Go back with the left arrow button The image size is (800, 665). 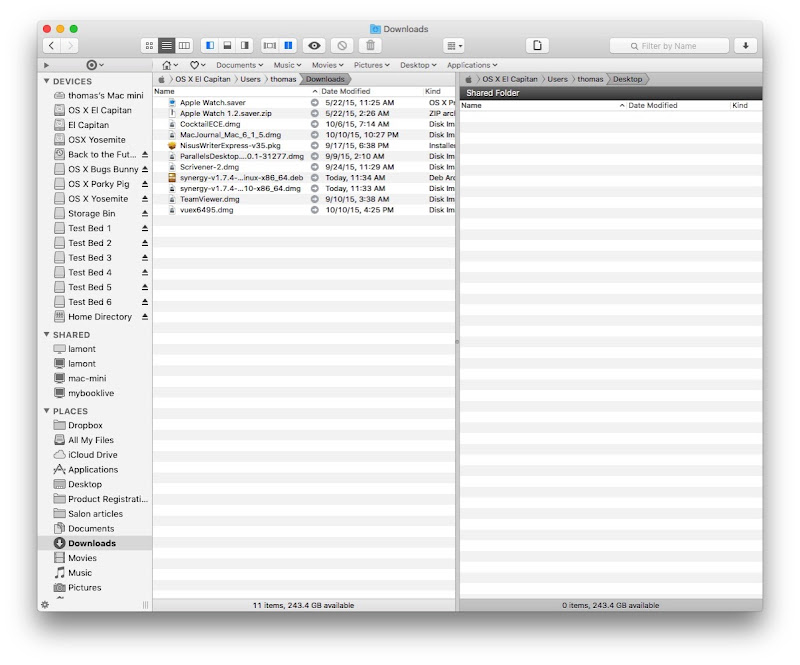tap(51, 45)
